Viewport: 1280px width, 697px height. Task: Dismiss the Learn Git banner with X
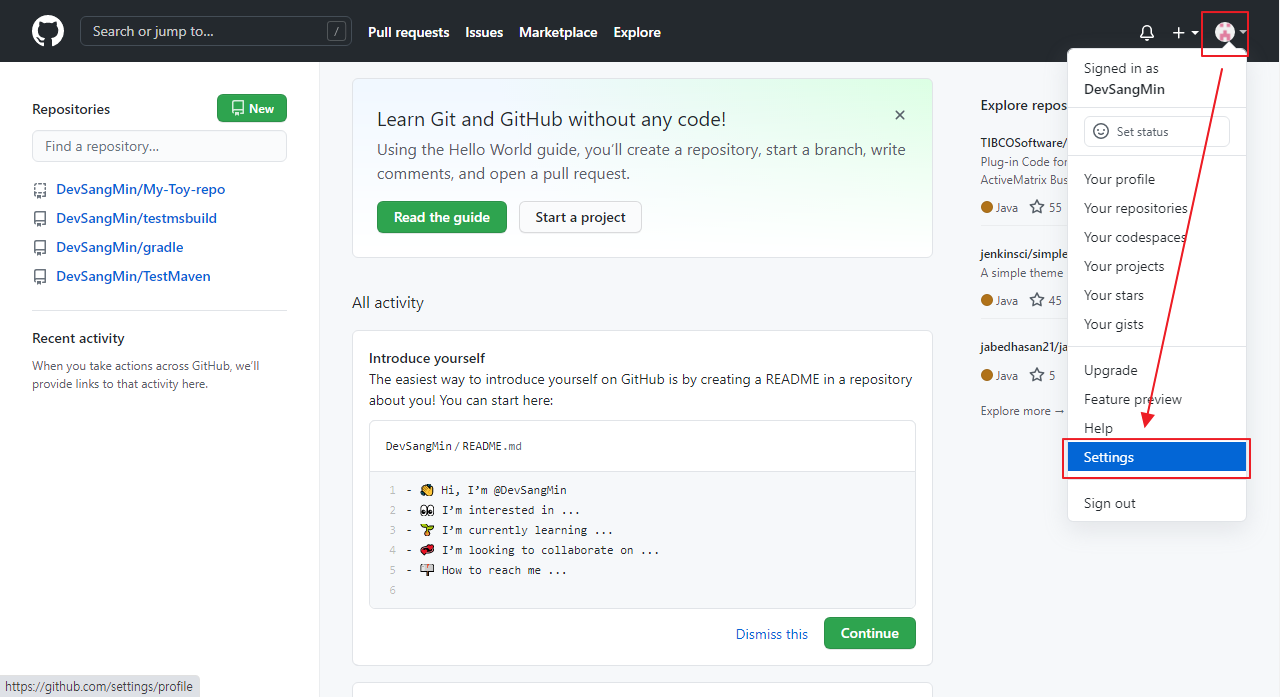(x=900, y=115)
